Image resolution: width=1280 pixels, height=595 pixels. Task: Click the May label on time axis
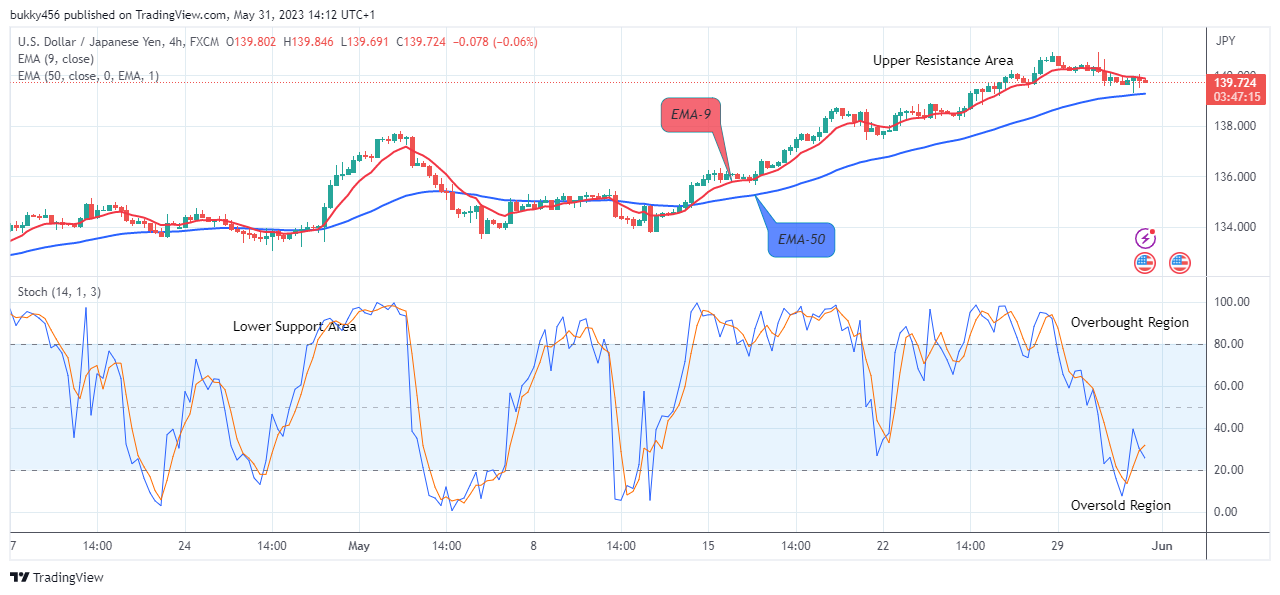point(359,546)
